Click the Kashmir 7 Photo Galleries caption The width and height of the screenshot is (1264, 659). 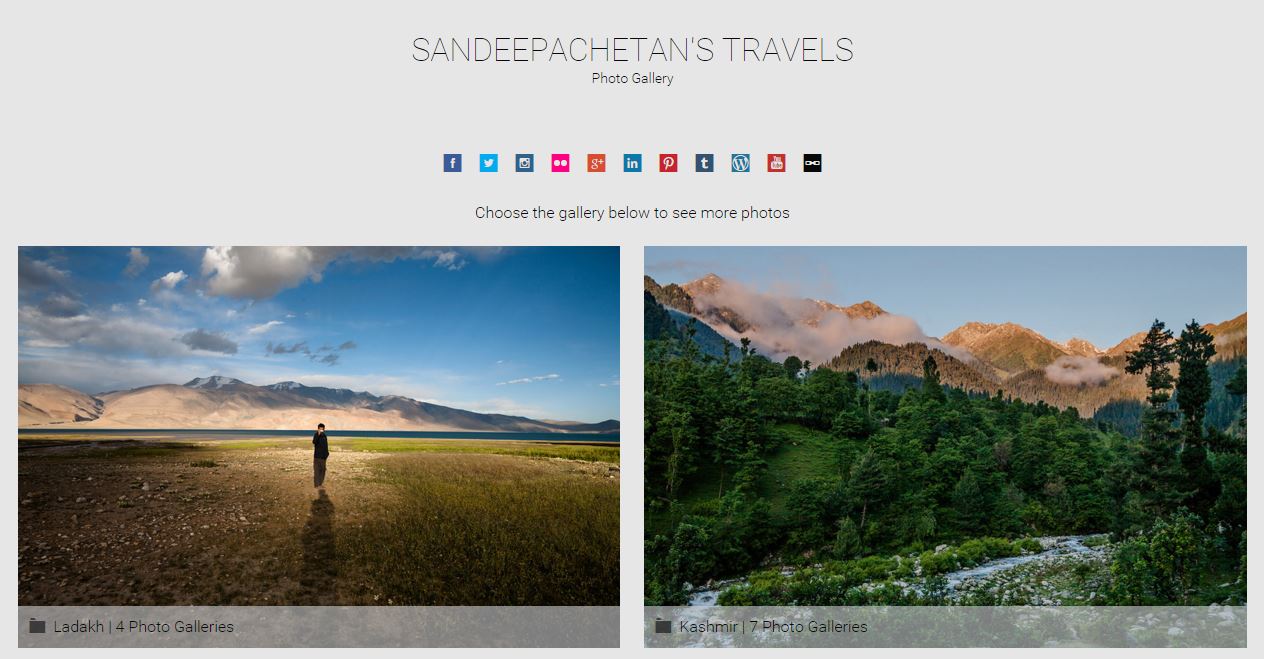point(773,627)
